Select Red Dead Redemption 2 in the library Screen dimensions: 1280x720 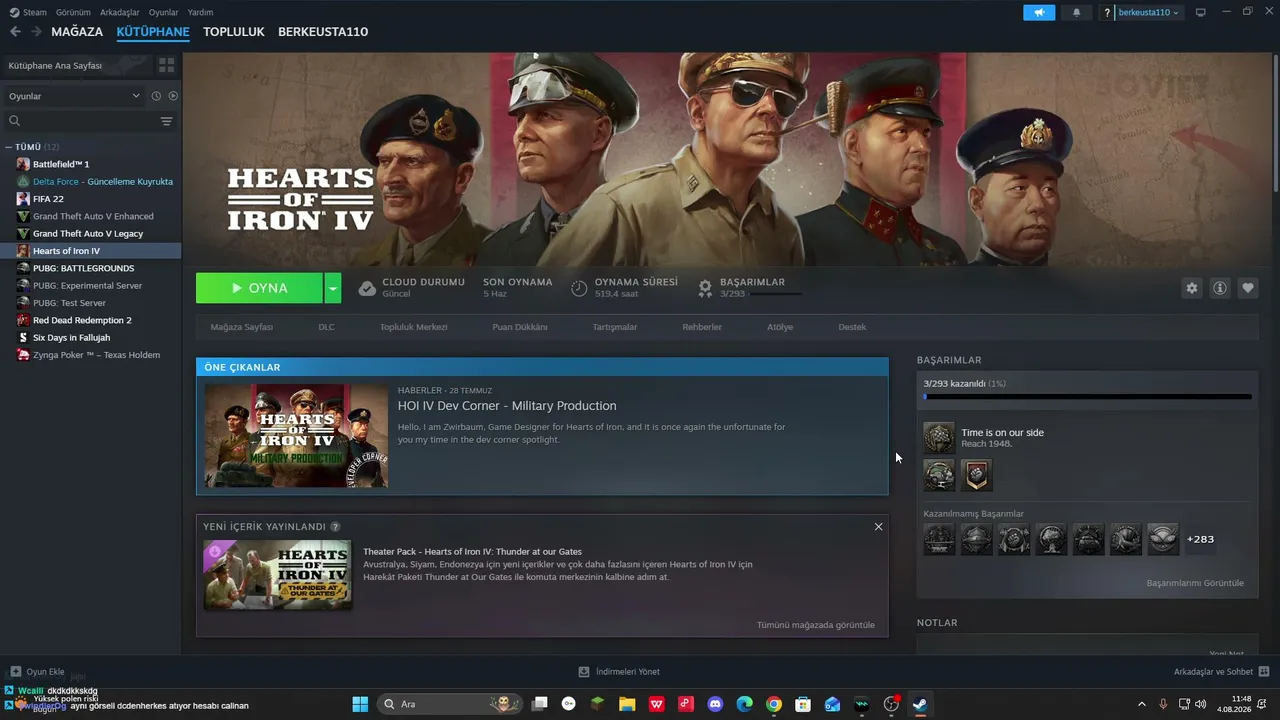coord(82,320)
